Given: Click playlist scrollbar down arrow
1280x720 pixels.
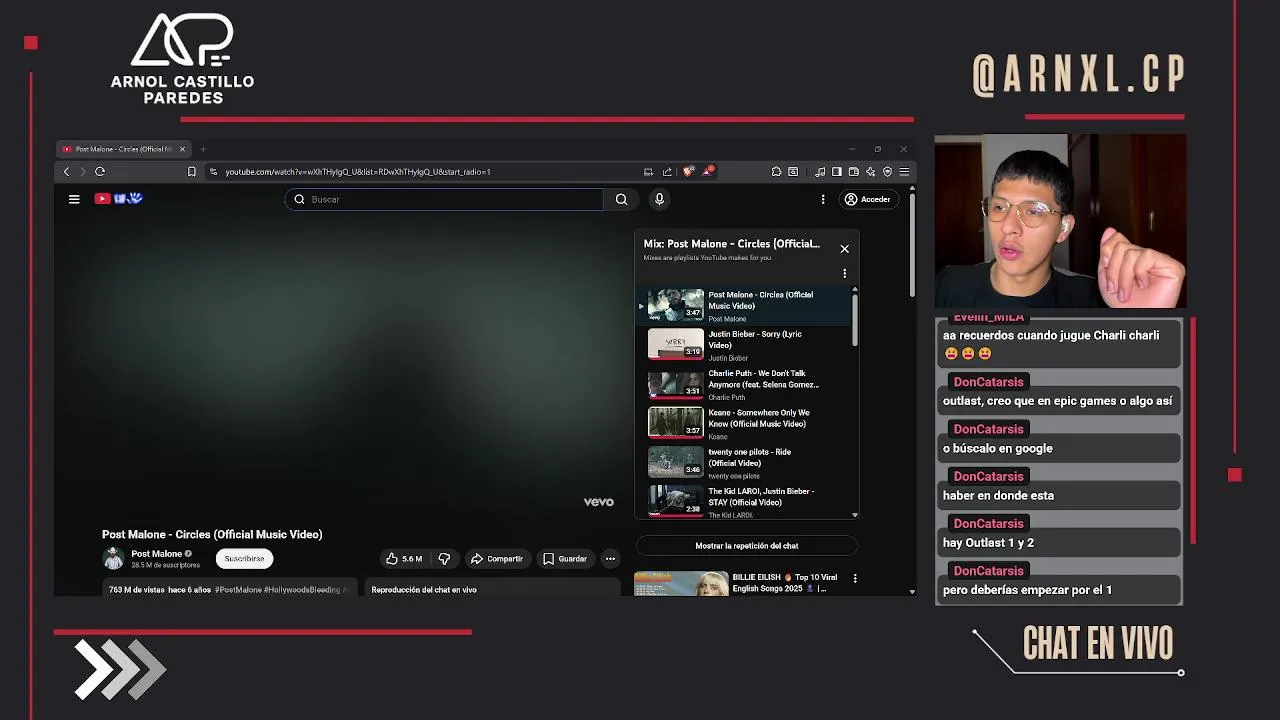Looking at the screenshot, I should point(855,515).
